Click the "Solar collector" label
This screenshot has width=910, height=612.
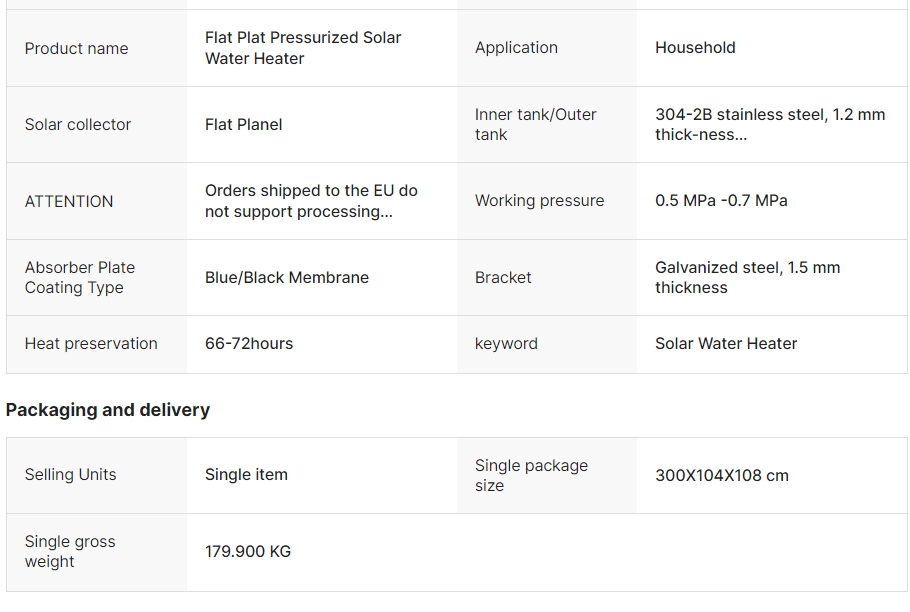tap(78, 124)
